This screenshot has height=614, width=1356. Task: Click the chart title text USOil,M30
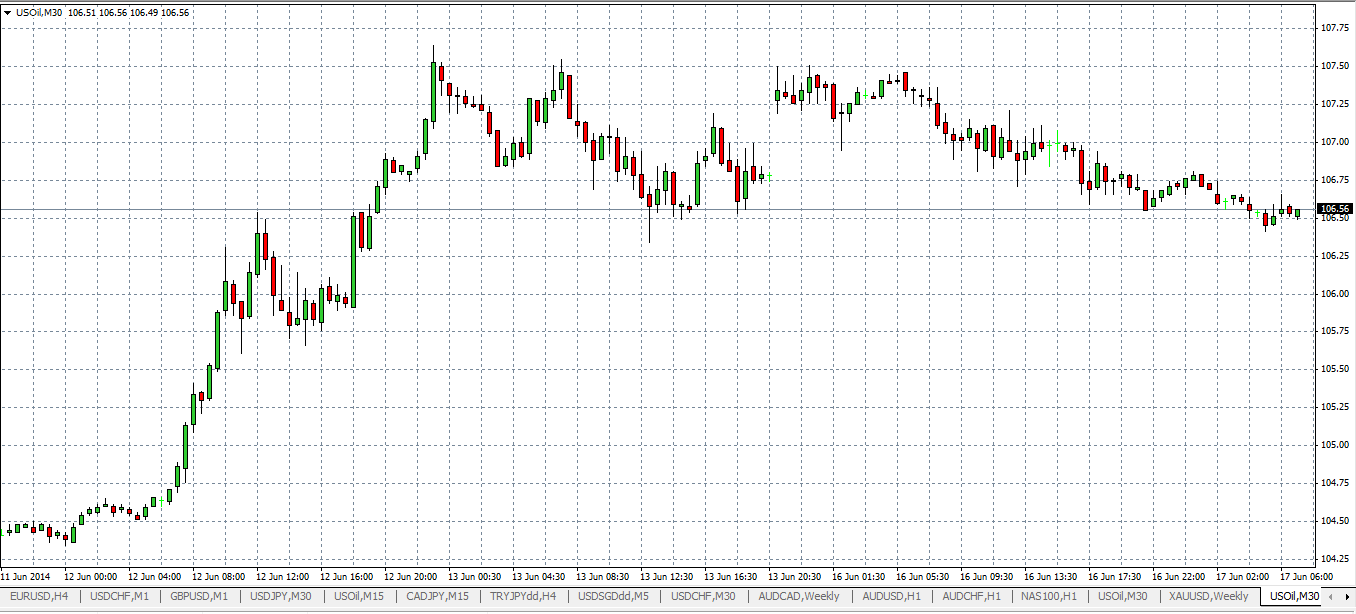(39, 12)
